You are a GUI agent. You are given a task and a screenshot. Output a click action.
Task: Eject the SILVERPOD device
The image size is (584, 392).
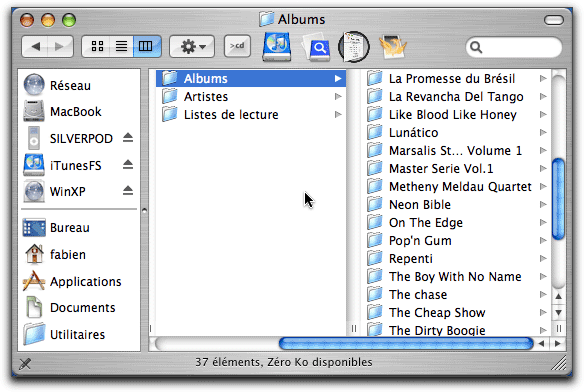tap(128, 137)
